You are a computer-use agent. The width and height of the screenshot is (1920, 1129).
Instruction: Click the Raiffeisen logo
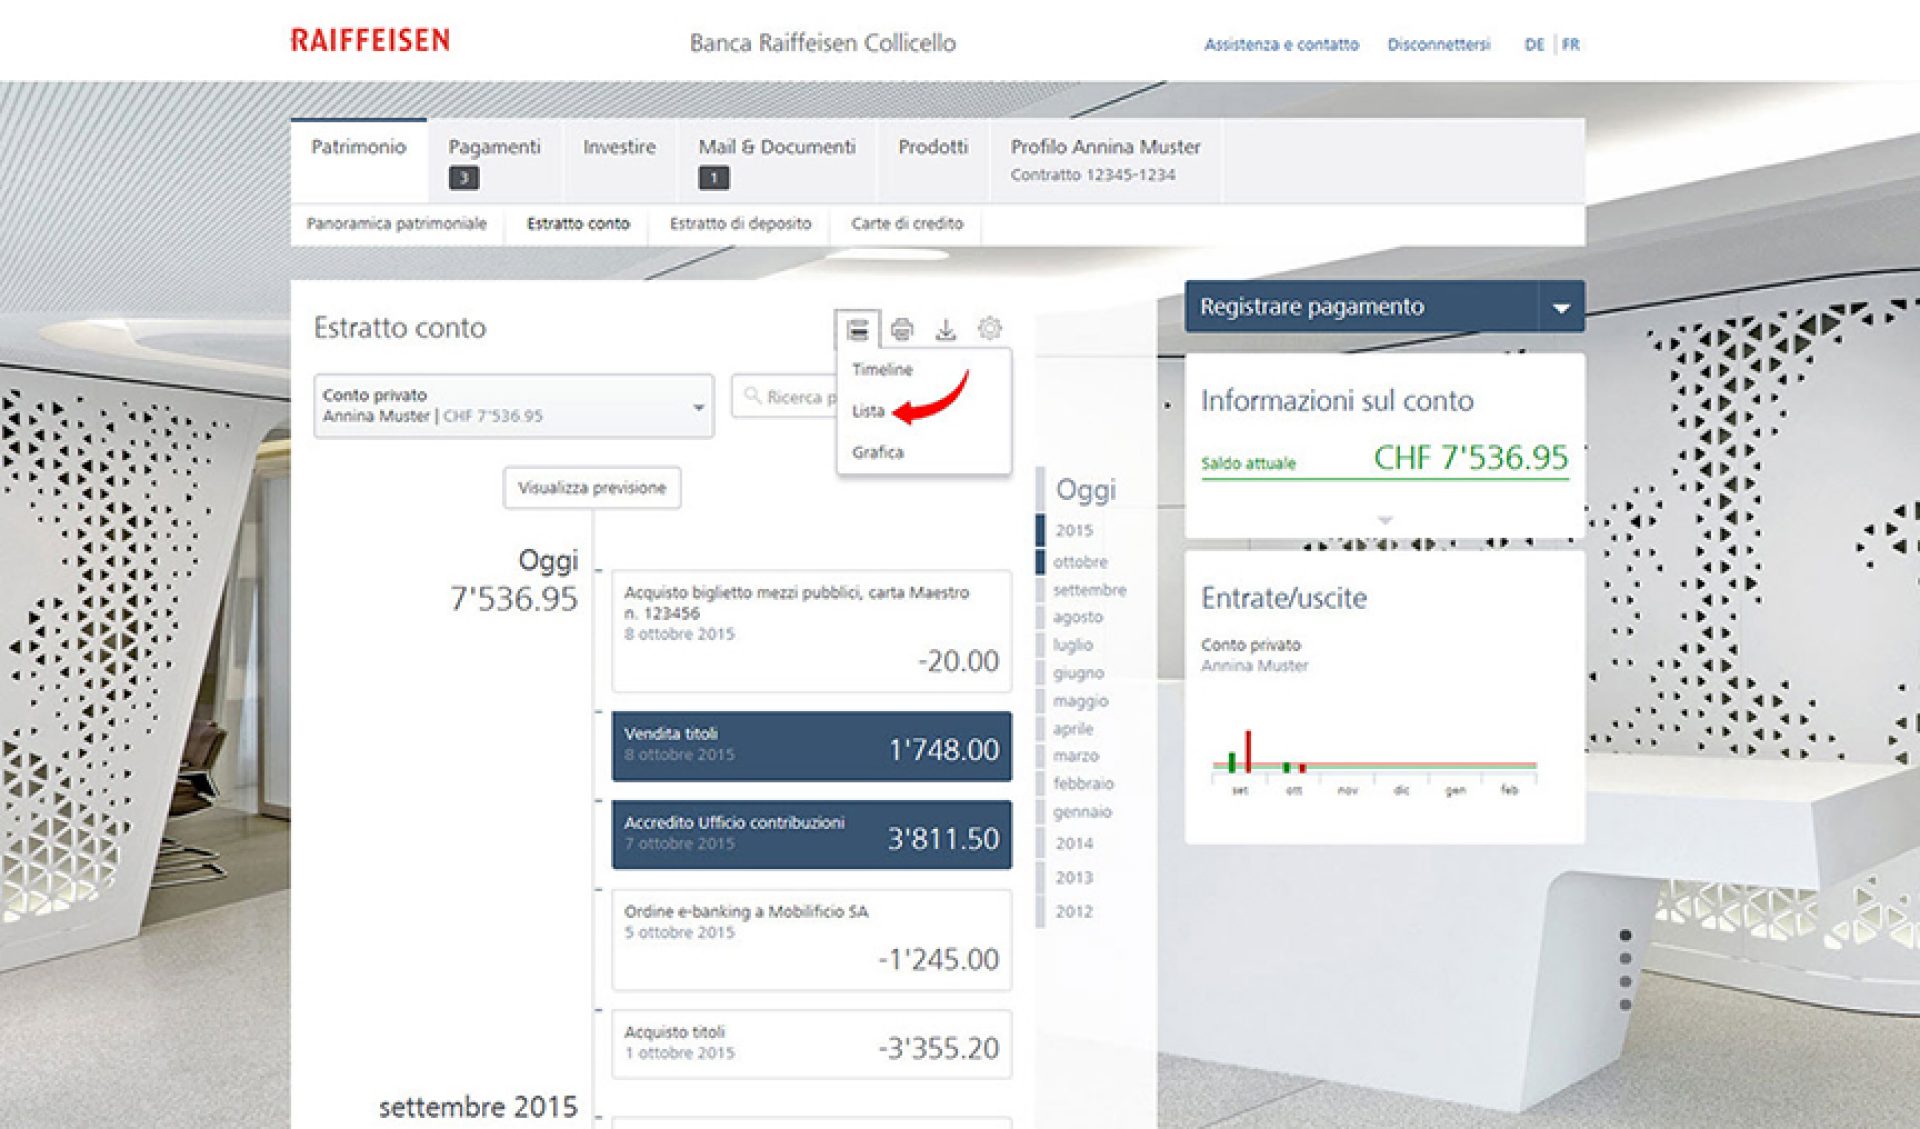pyautogui.click(x=370, y=41)
